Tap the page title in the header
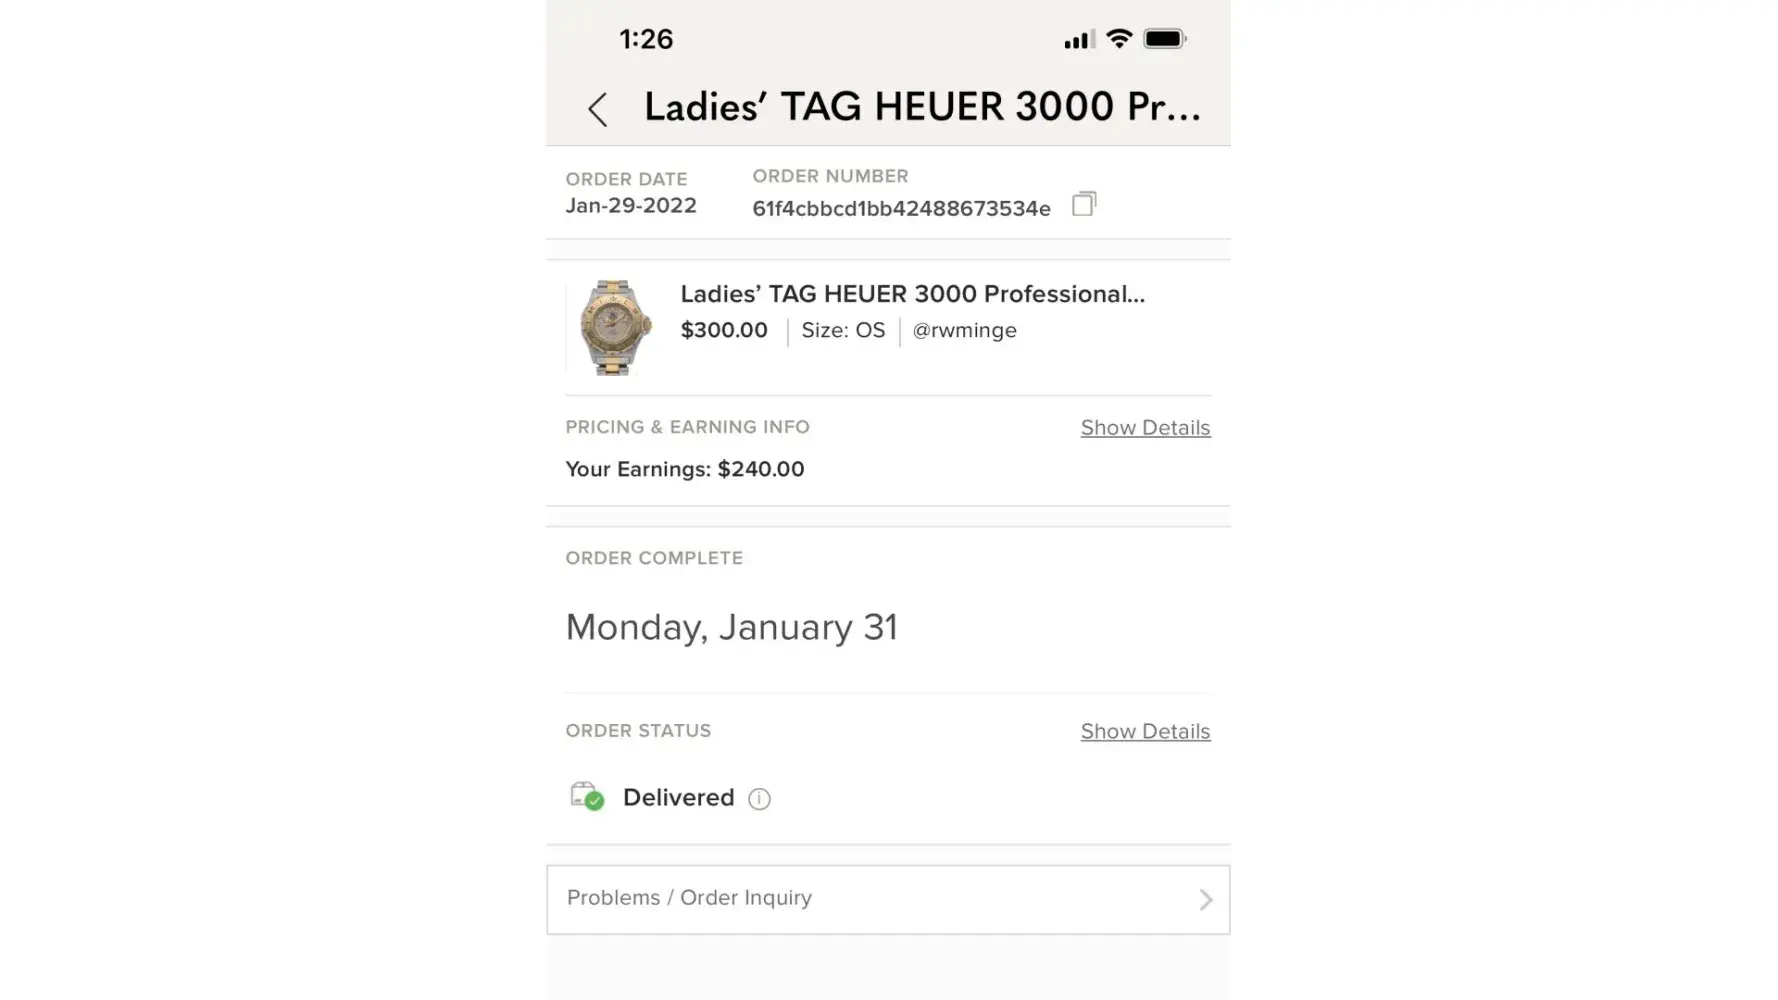The image size is (1778, 1000). (922, 107)
